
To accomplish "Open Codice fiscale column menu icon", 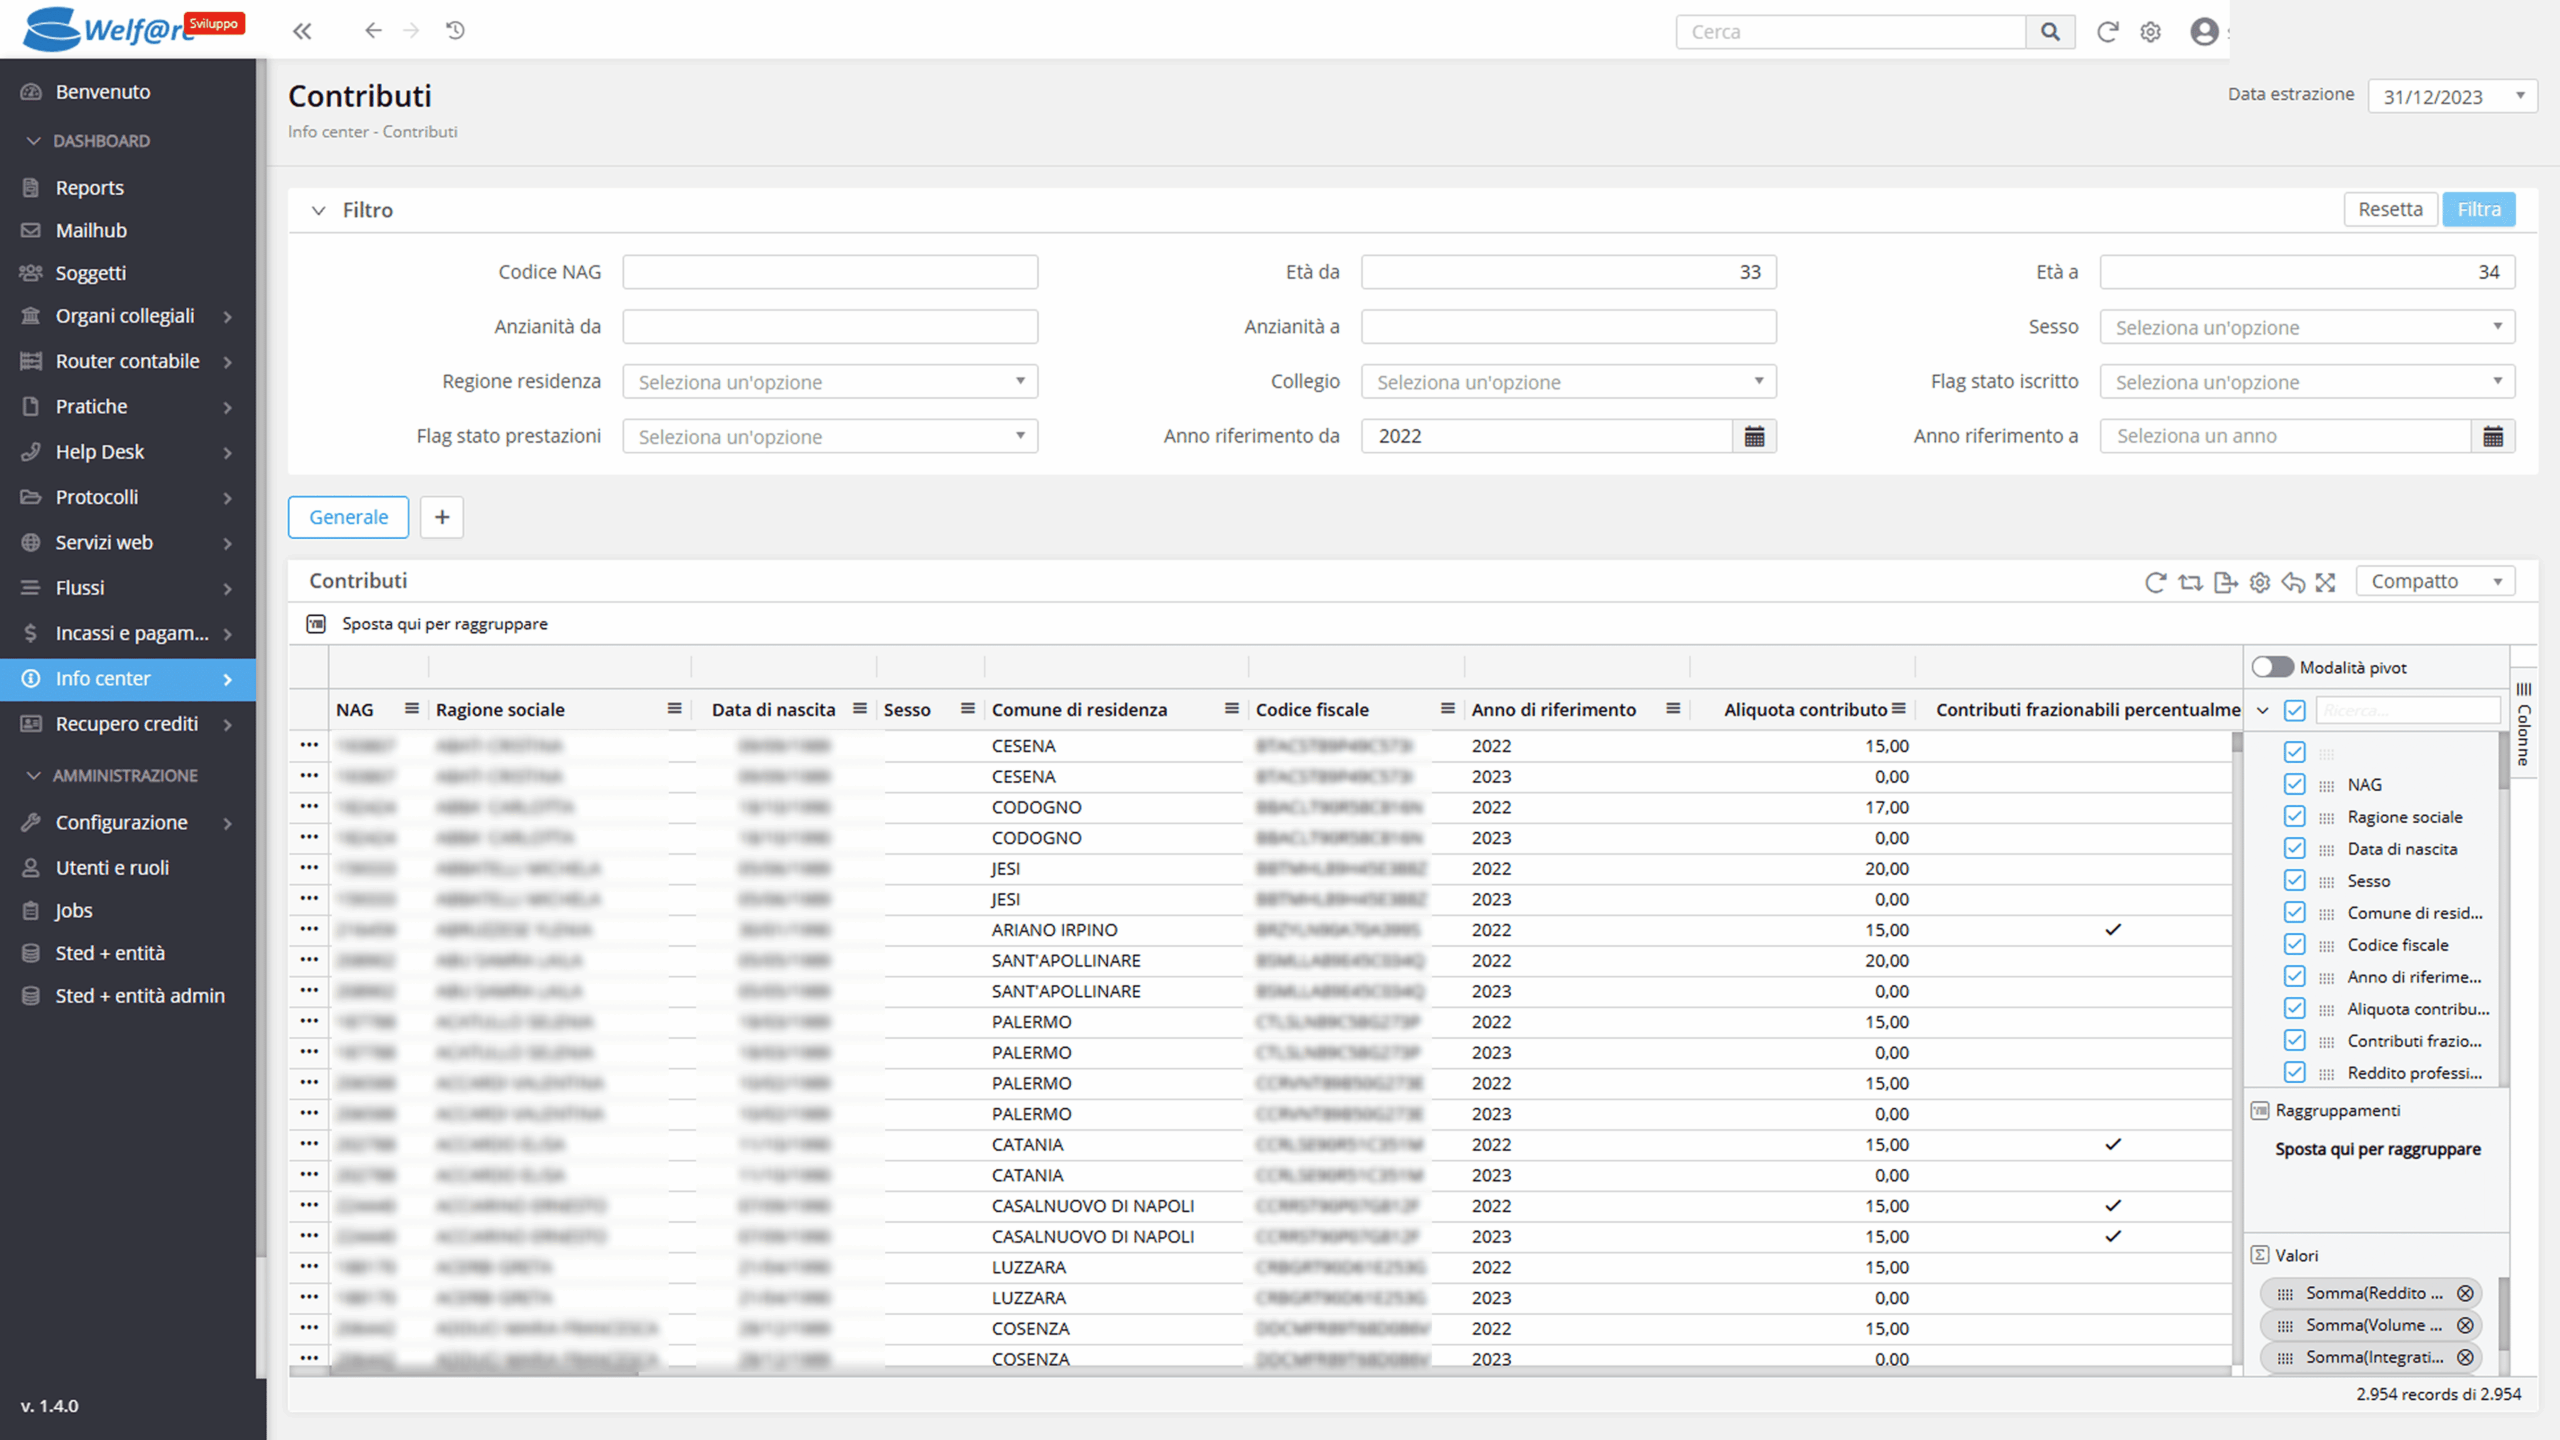I will point(1447,709).
